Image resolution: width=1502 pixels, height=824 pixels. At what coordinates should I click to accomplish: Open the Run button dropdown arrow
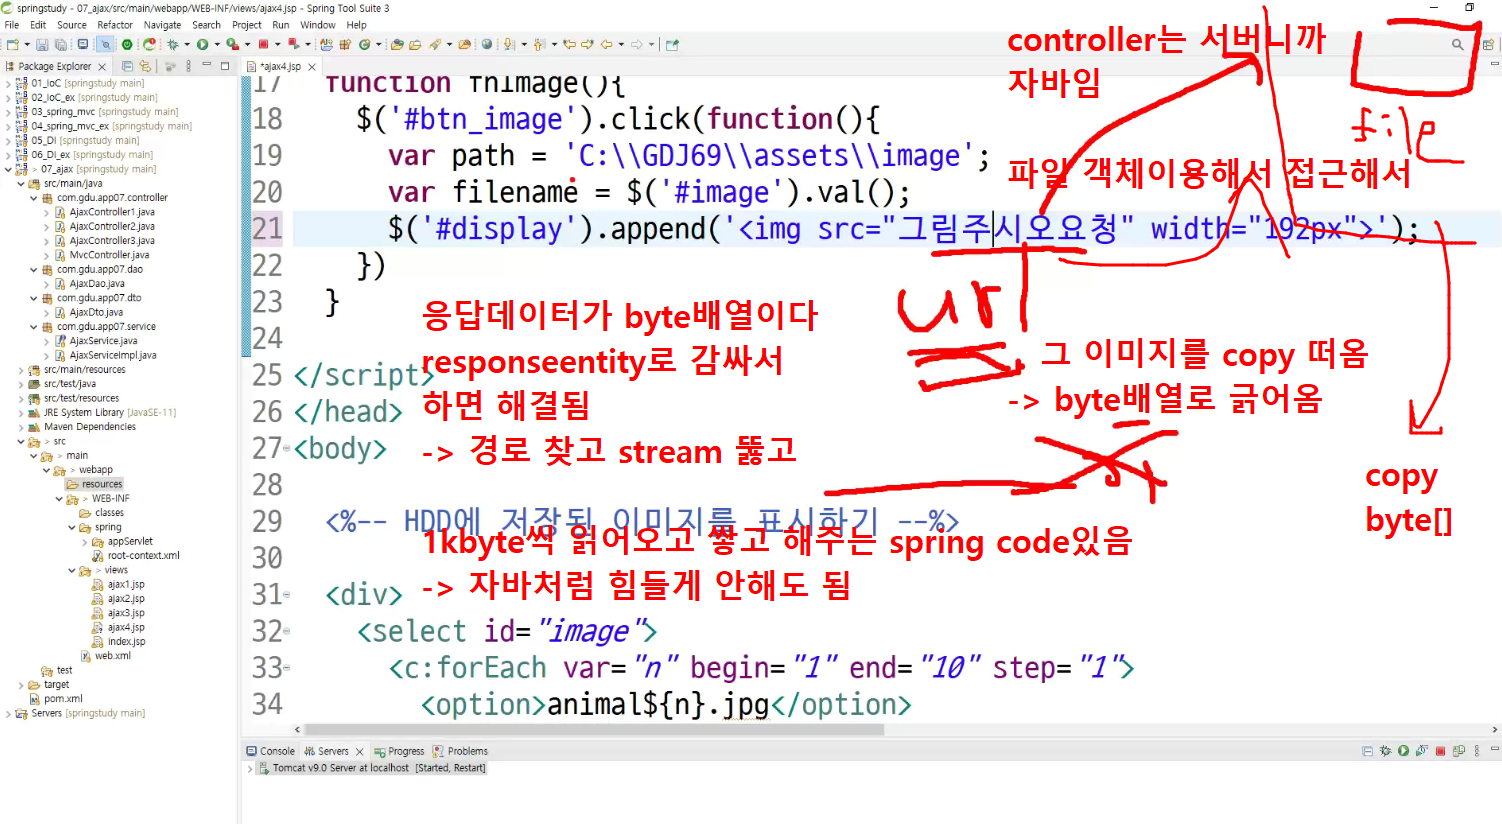217,44
